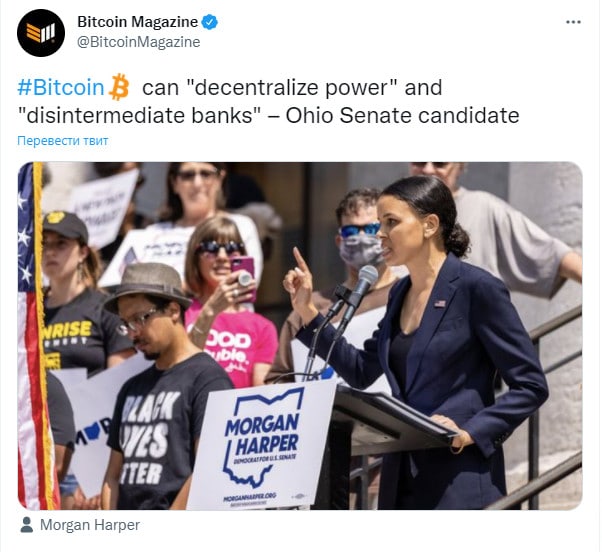Click the pink phone held by woman
This screenshot has height=552, width=602.
[x=244, y=274]
